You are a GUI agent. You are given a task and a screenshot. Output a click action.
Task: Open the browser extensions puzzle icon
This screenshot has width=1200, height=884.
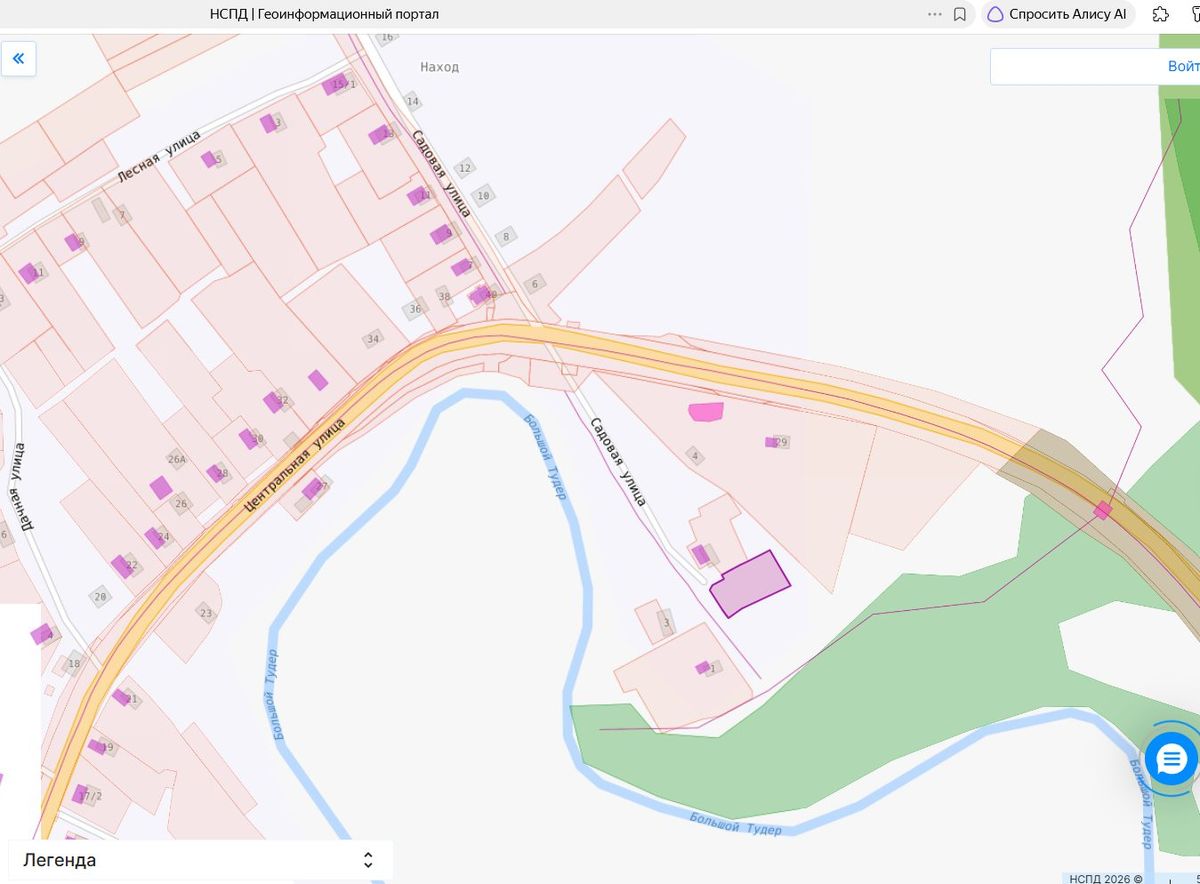pyautogui.click(x=1161, y=14)
